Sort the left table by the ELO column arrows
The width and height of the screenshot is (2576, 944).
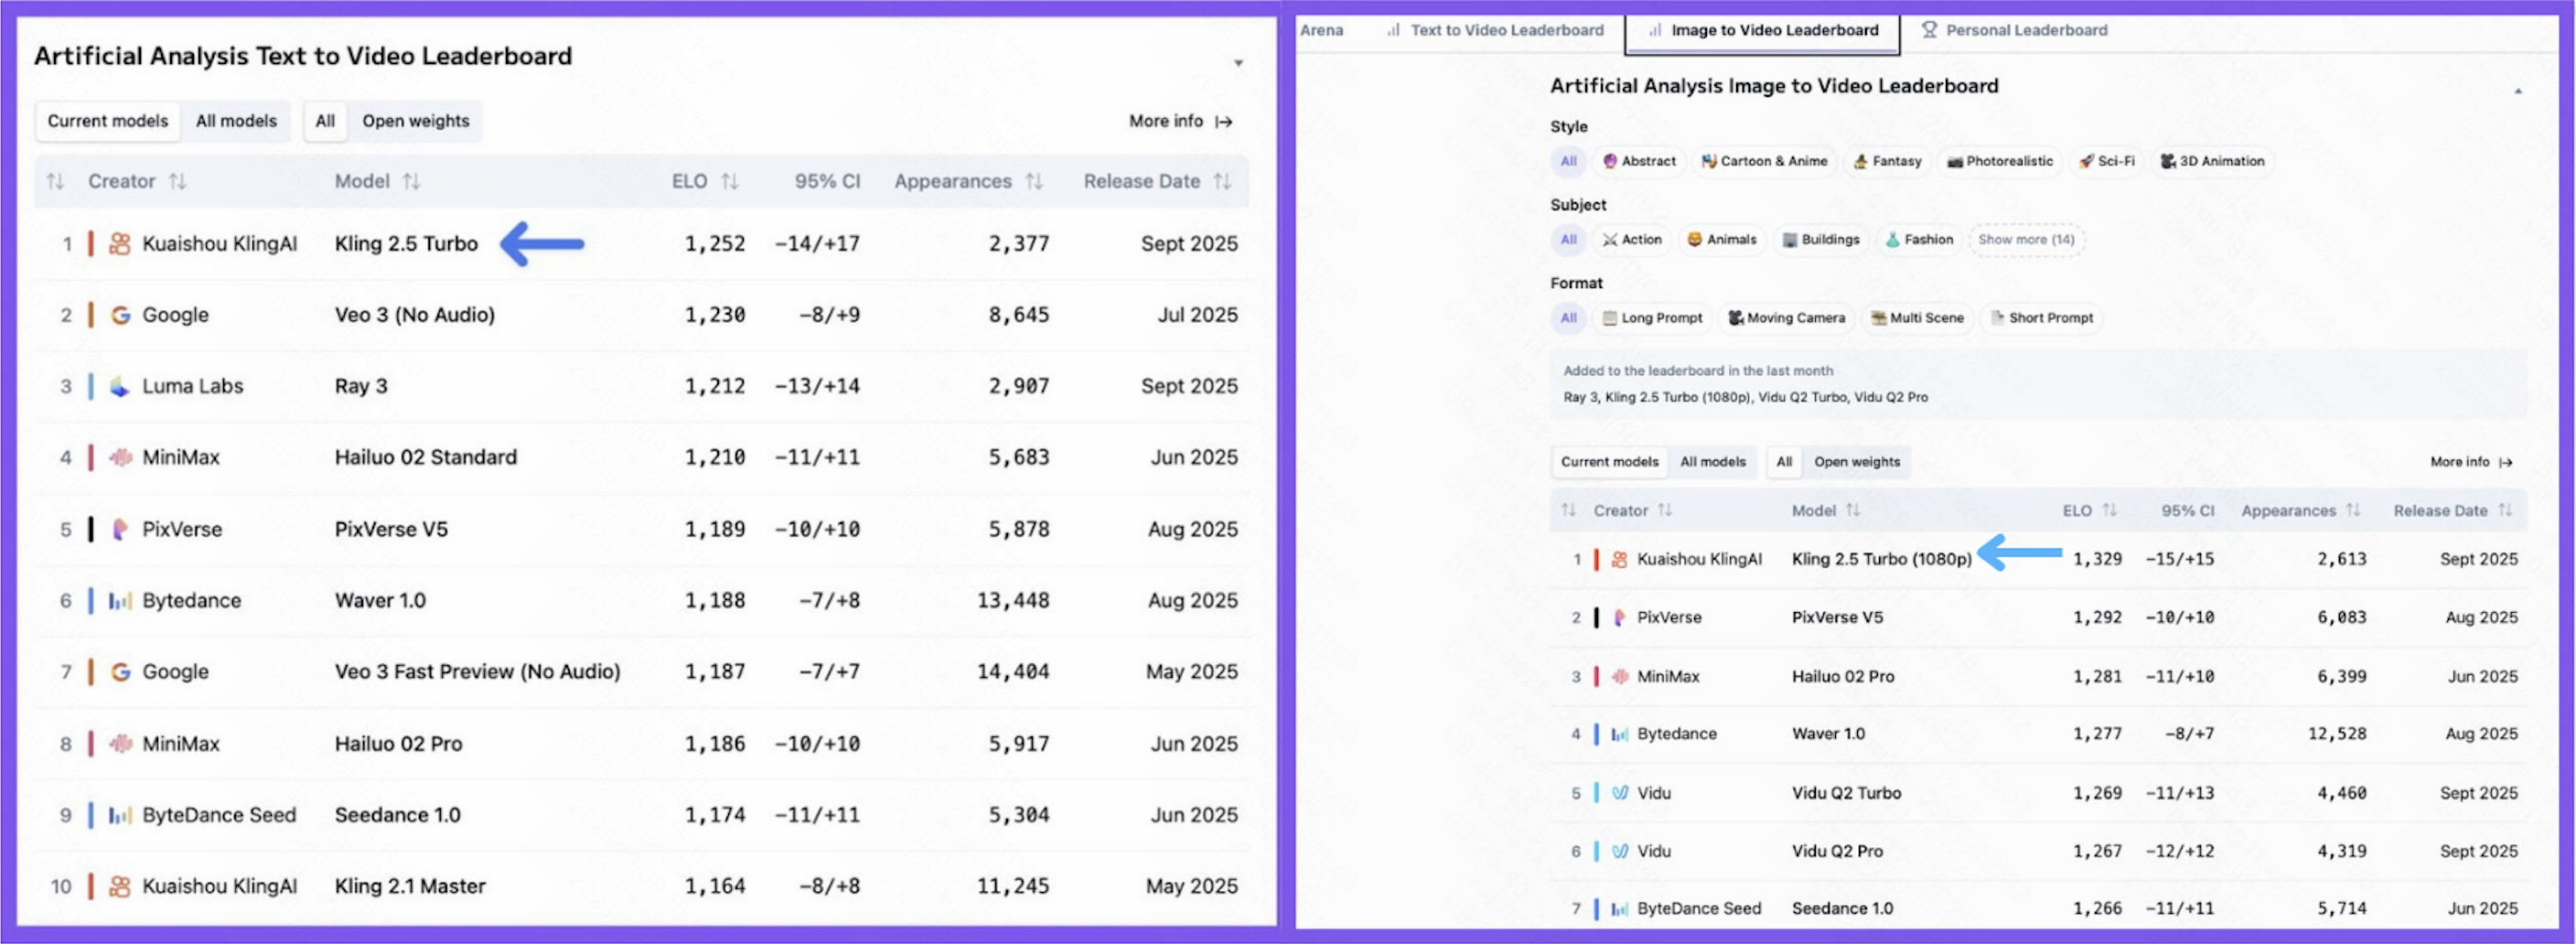coord(730,181)
